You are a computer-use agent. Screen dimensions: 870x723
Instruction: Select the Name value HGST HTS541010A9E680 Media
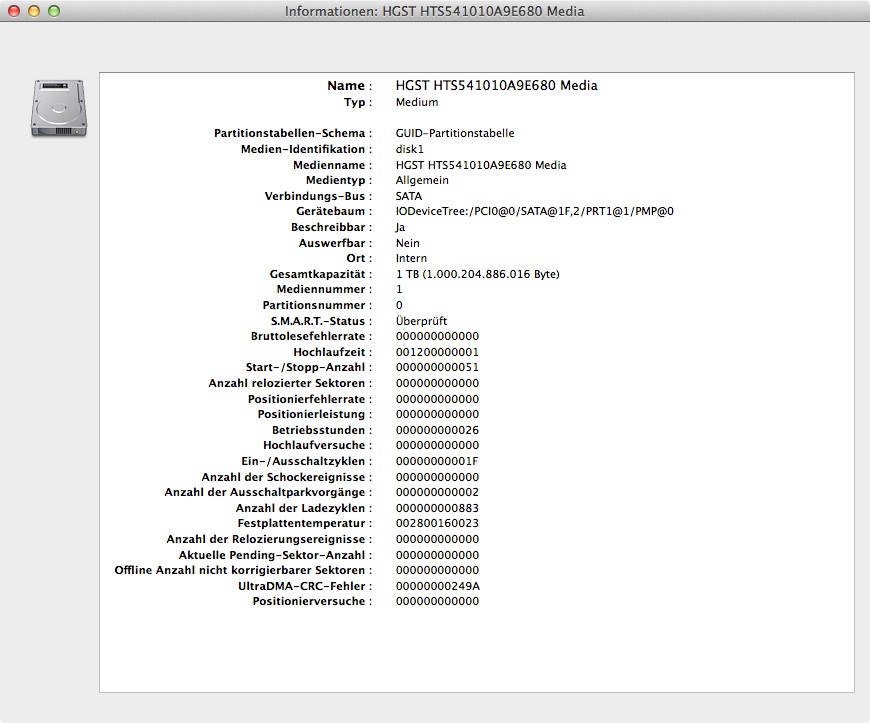click(497, 85)
